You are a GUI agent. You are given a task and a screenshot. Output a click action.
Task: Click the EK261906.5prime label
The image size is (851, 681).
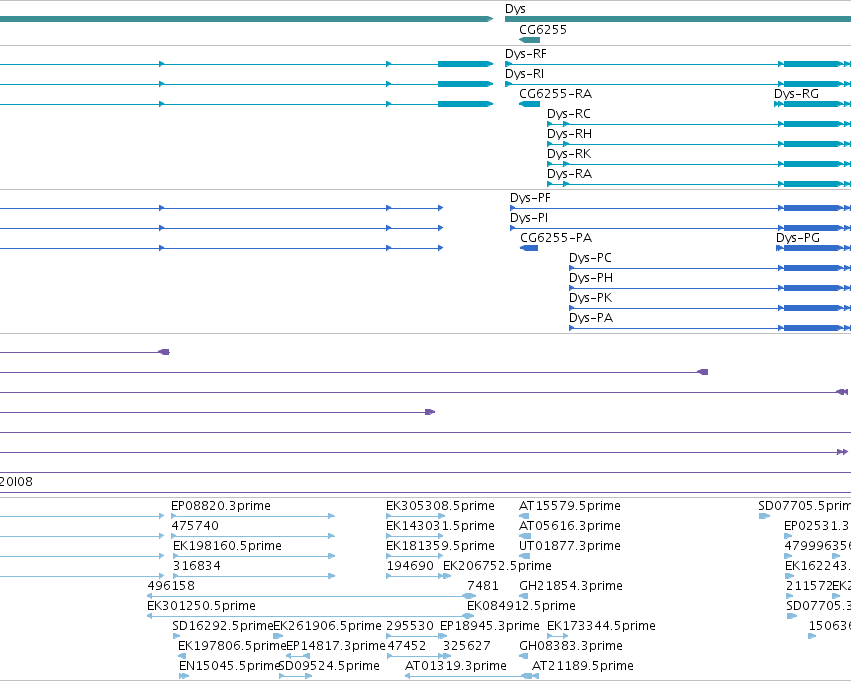tap(327, 627)
